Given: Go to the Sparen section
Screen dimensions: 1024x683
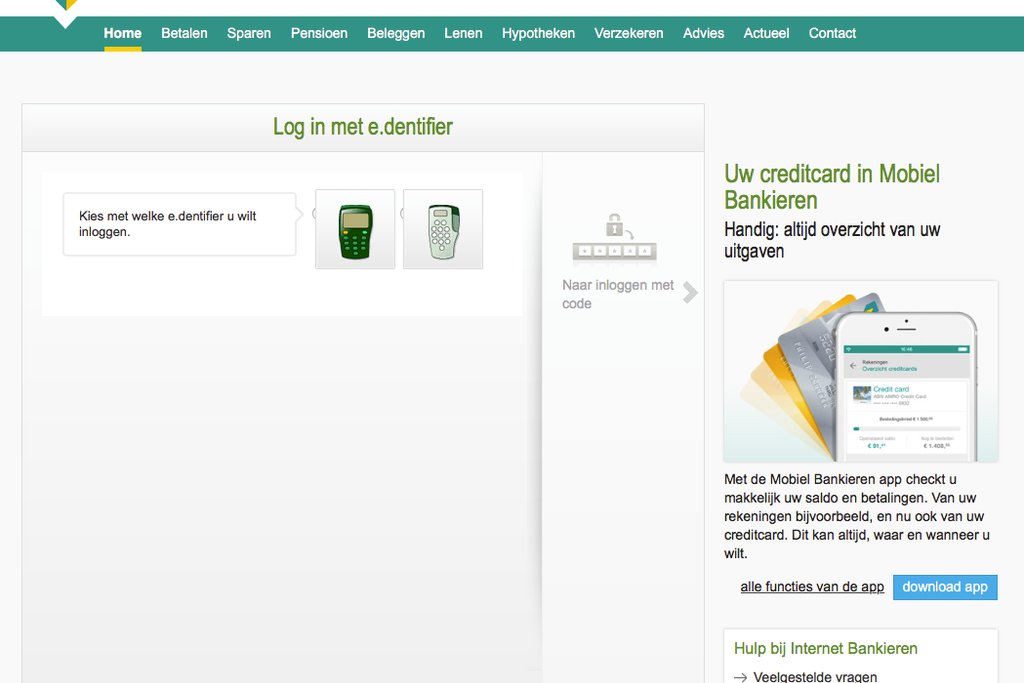Looking at the screenshot, I should tap(249, 33).
